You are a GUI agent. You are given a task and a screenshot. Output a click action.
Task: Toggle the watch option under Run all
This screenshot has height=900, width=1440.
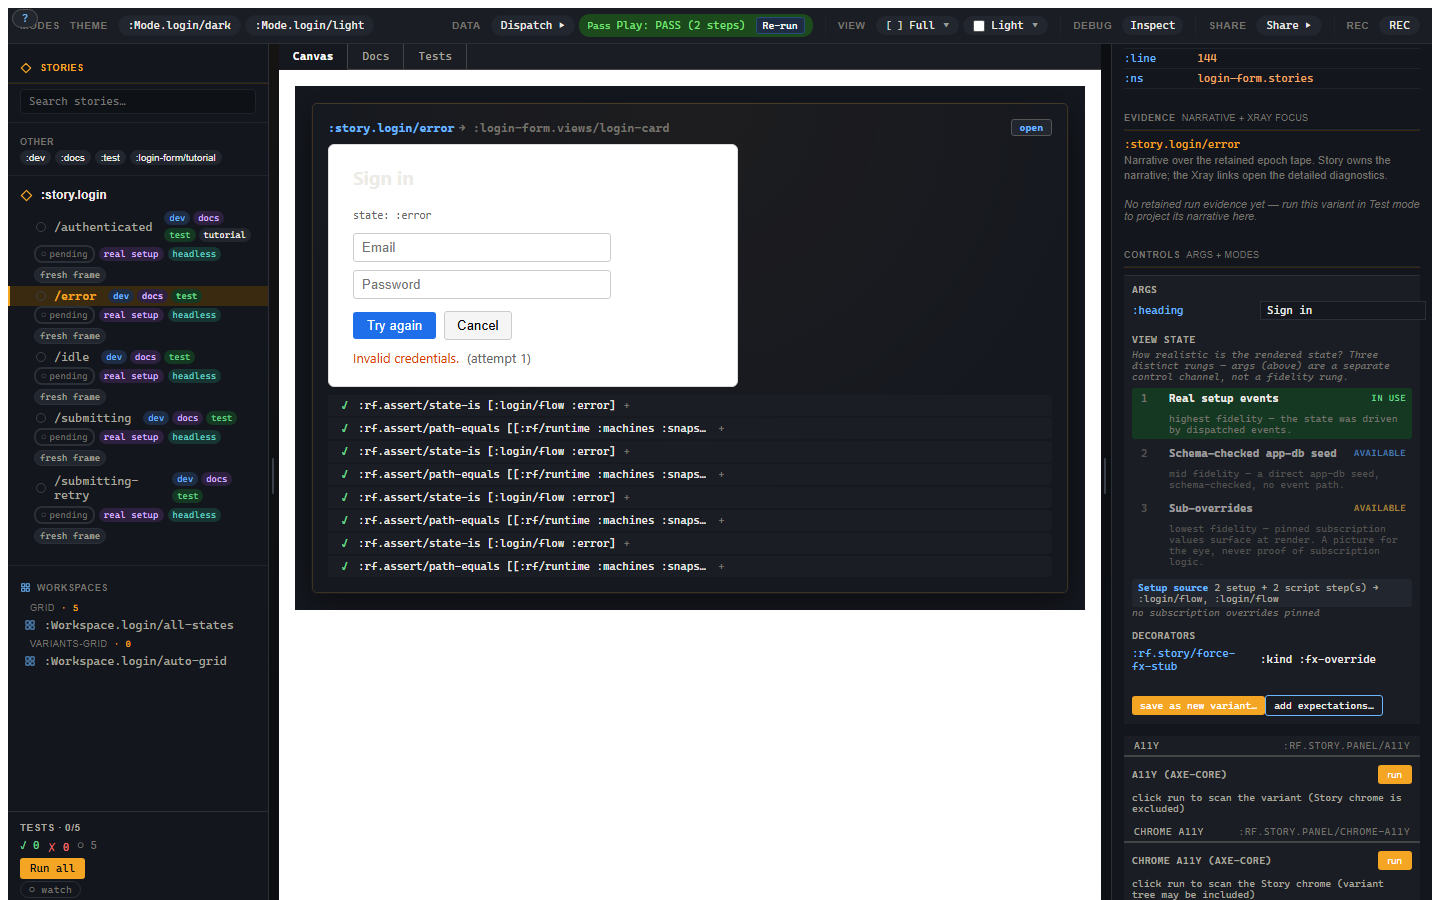tap(50, 890)
